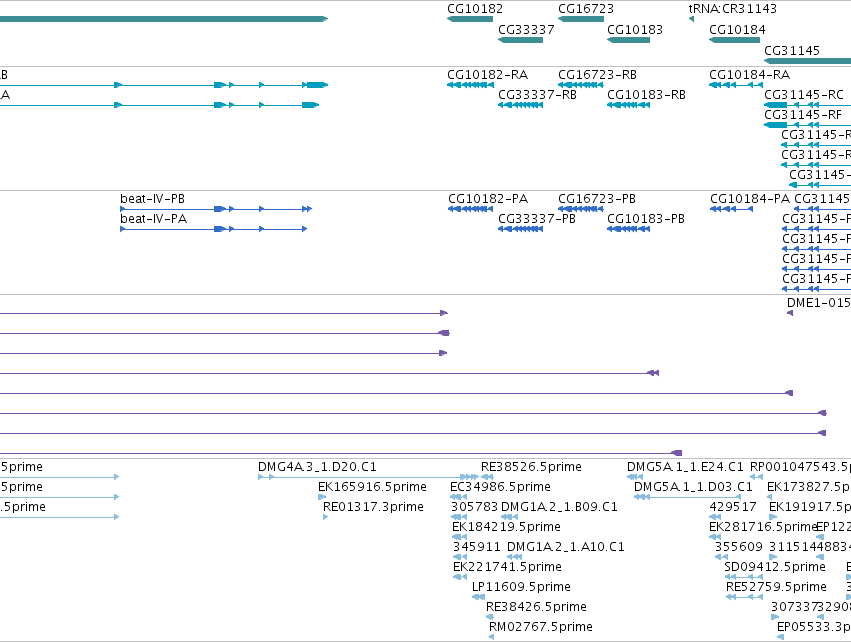This screenshot has height=642, width=851.
Task: Click the beat-IV-PA protein label
Action: [154, 219]
